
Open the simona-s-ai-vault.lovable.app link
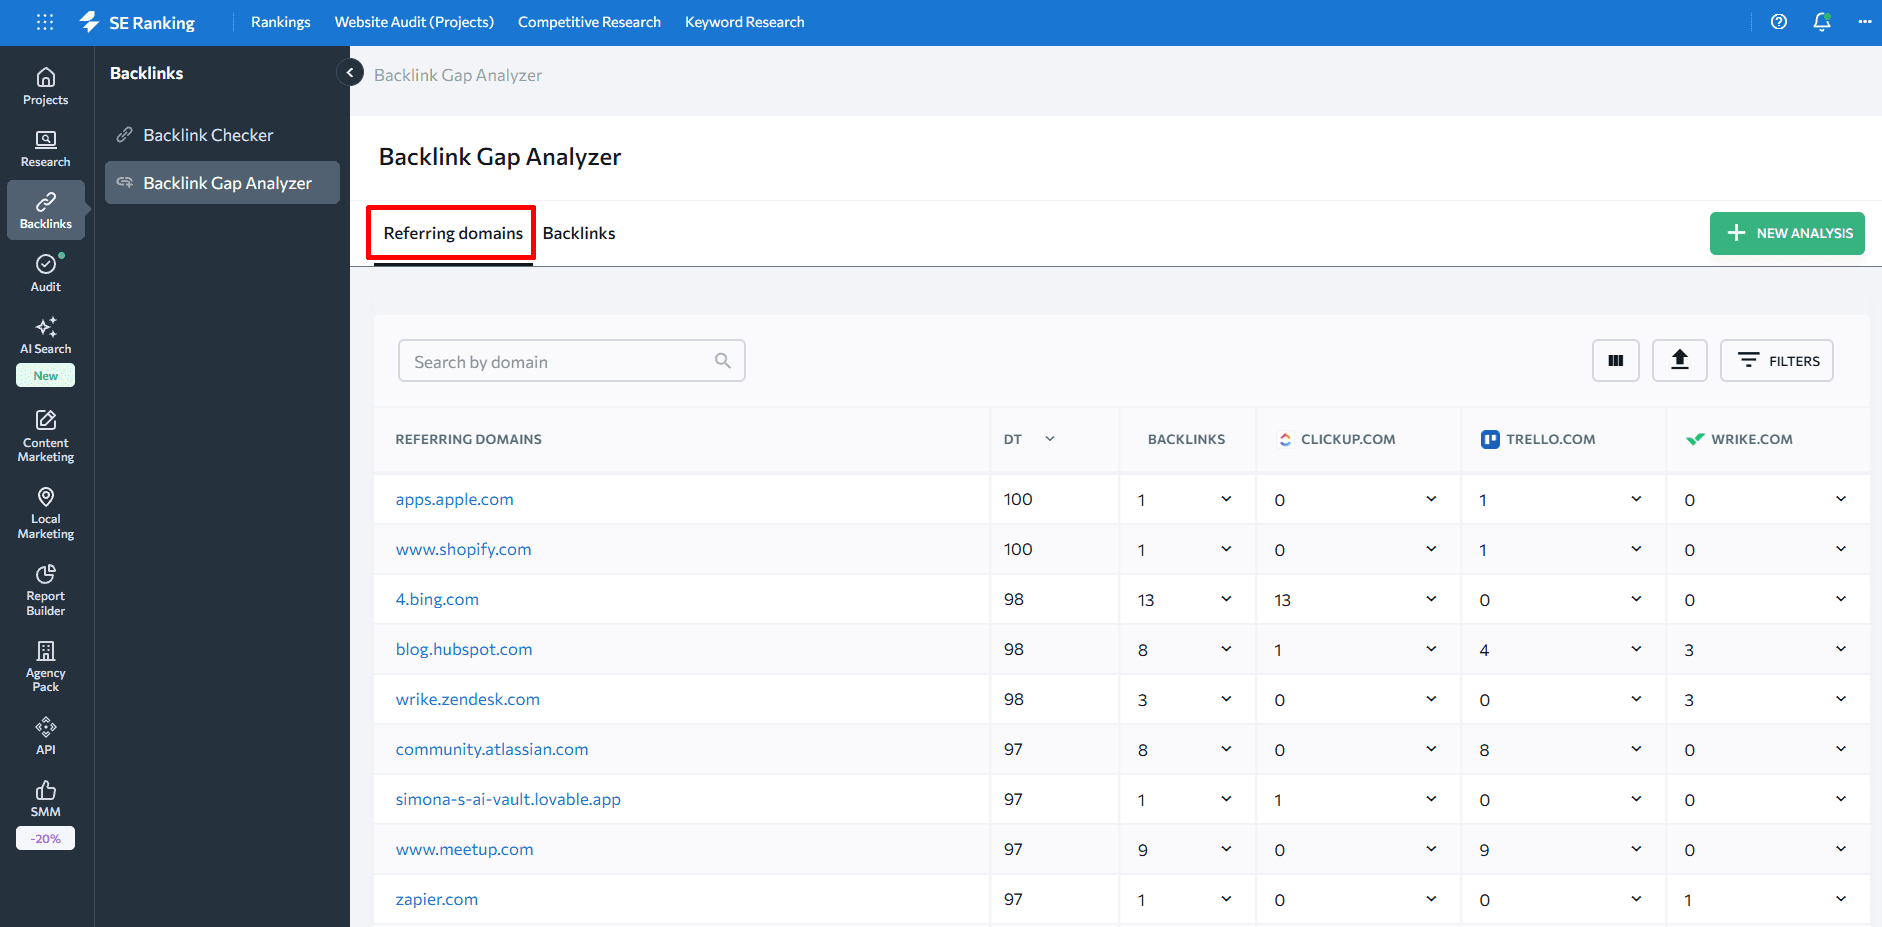point(508,799)
